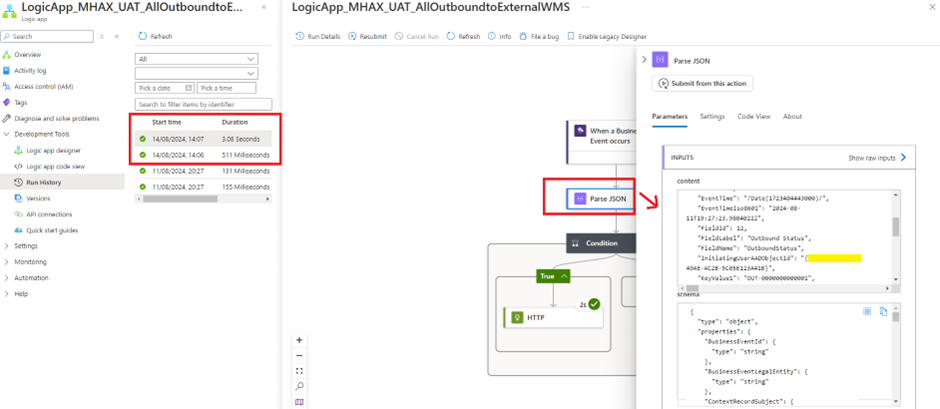Open the calendar picker icon
940x409 pixels.
[189, 88]
